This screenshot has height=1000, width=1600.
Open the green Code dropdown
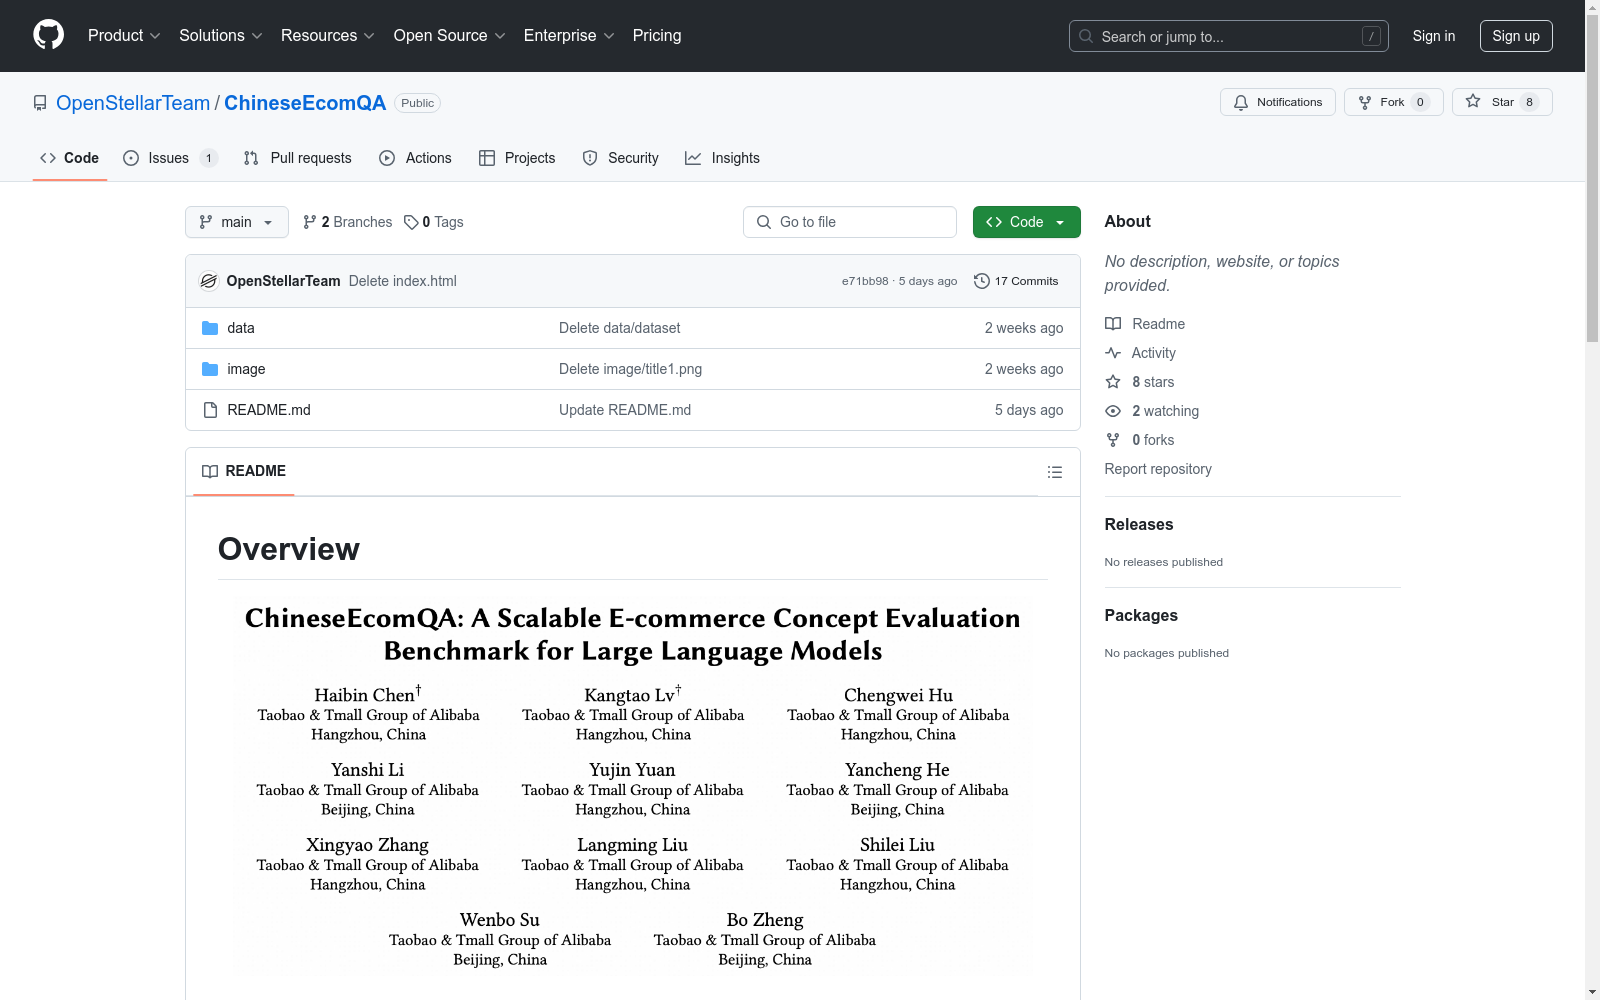(x=1026, y=222)
